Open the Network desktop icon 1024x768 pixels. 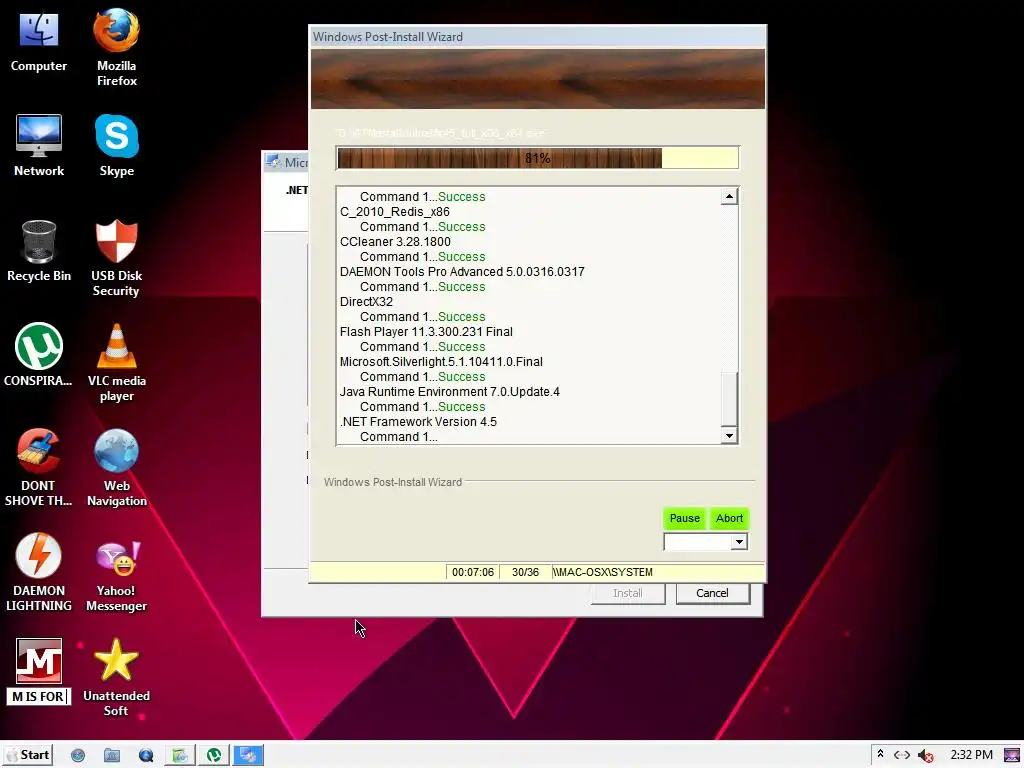pyautogui.click(x=39, y=146)
